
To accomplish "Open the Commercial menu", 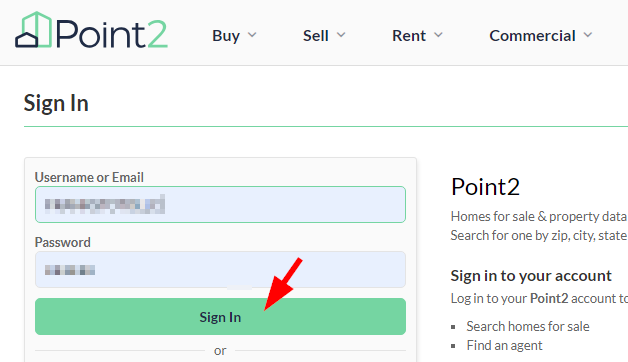I will (532, 36).
